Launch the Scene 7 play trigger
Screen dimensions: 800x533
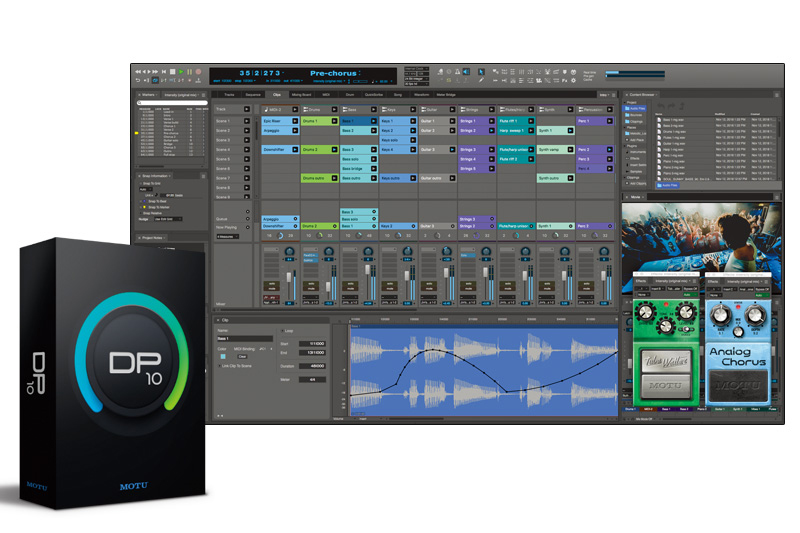[246, 178]
